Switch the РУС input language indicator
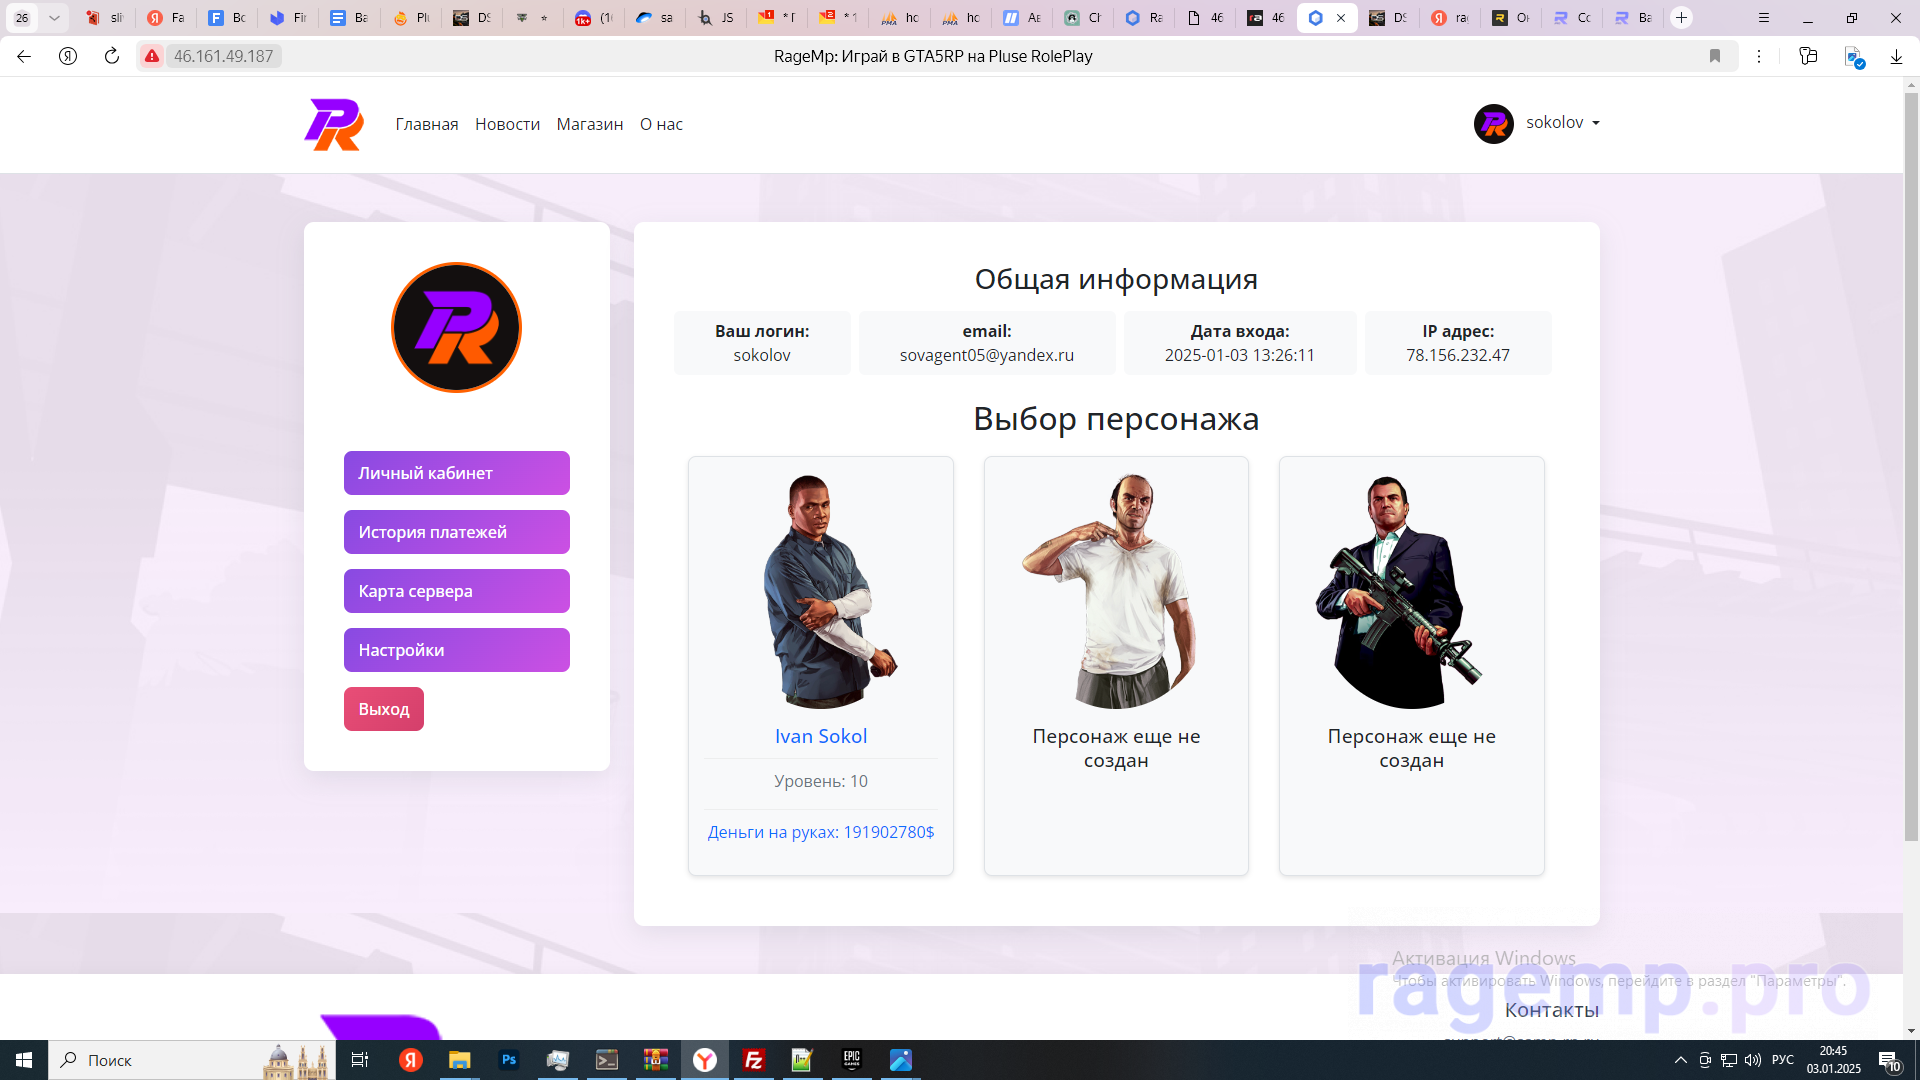The width and height of the screenshot is (1920, 1080). click(x=1783, y=1060)
